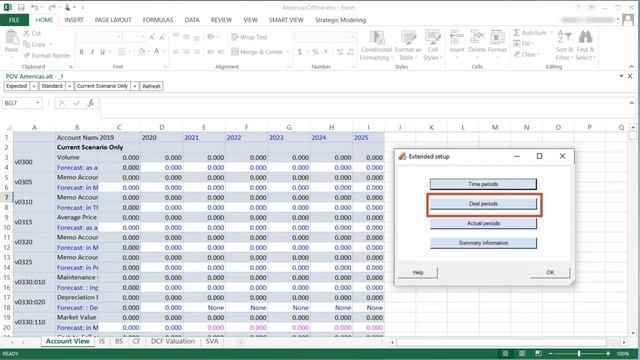640x360 pixels.
Task: Click OK in Extended setup dialog
Action: [550, 272]
